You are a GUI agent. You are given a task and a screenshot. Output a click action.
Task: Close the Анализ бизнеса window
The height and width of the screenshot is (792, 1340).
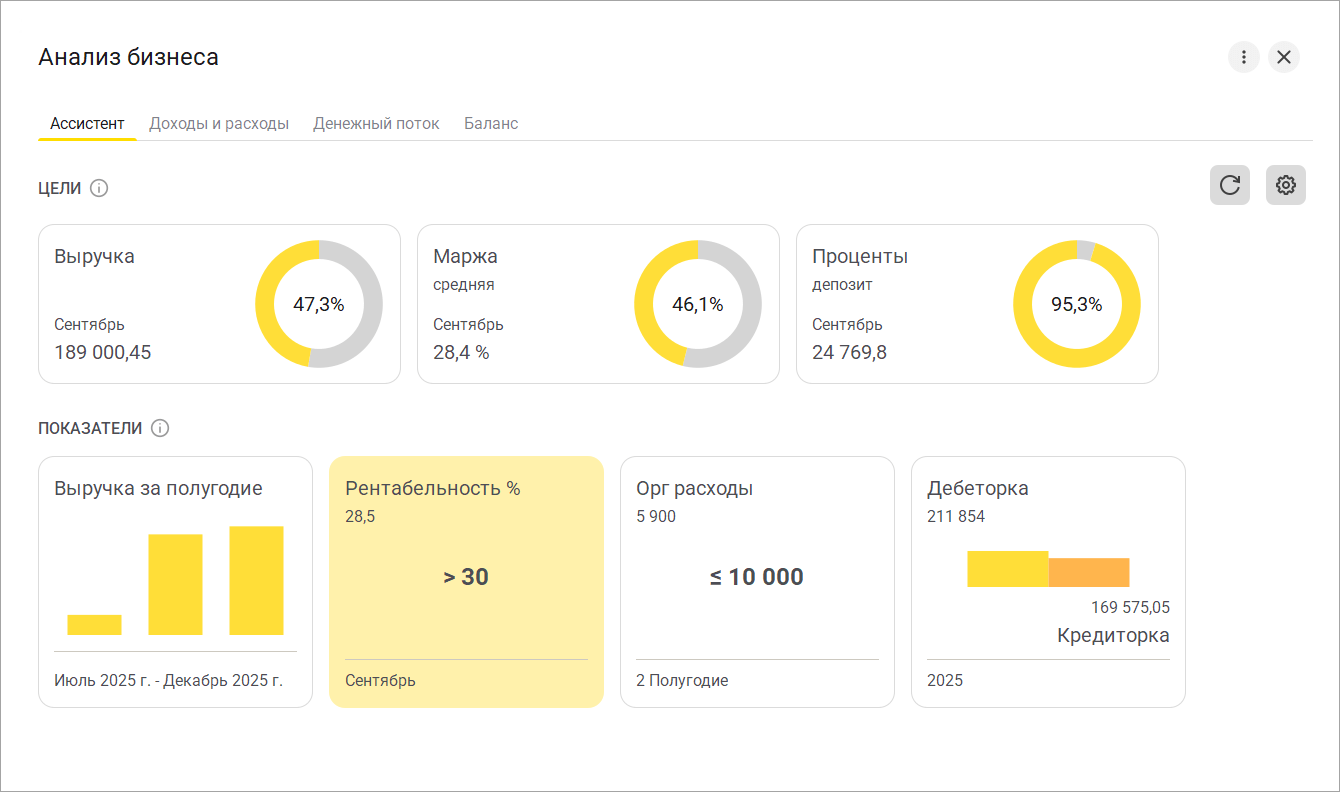[x=1284, y=57]
